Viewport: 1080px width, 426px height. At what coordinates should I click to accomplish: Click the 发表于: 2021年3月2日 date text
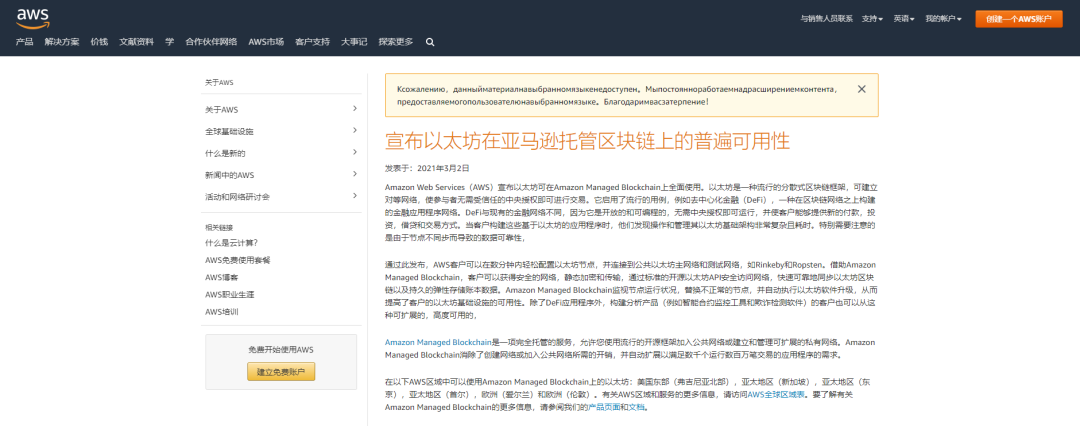(x=427, y=168)
